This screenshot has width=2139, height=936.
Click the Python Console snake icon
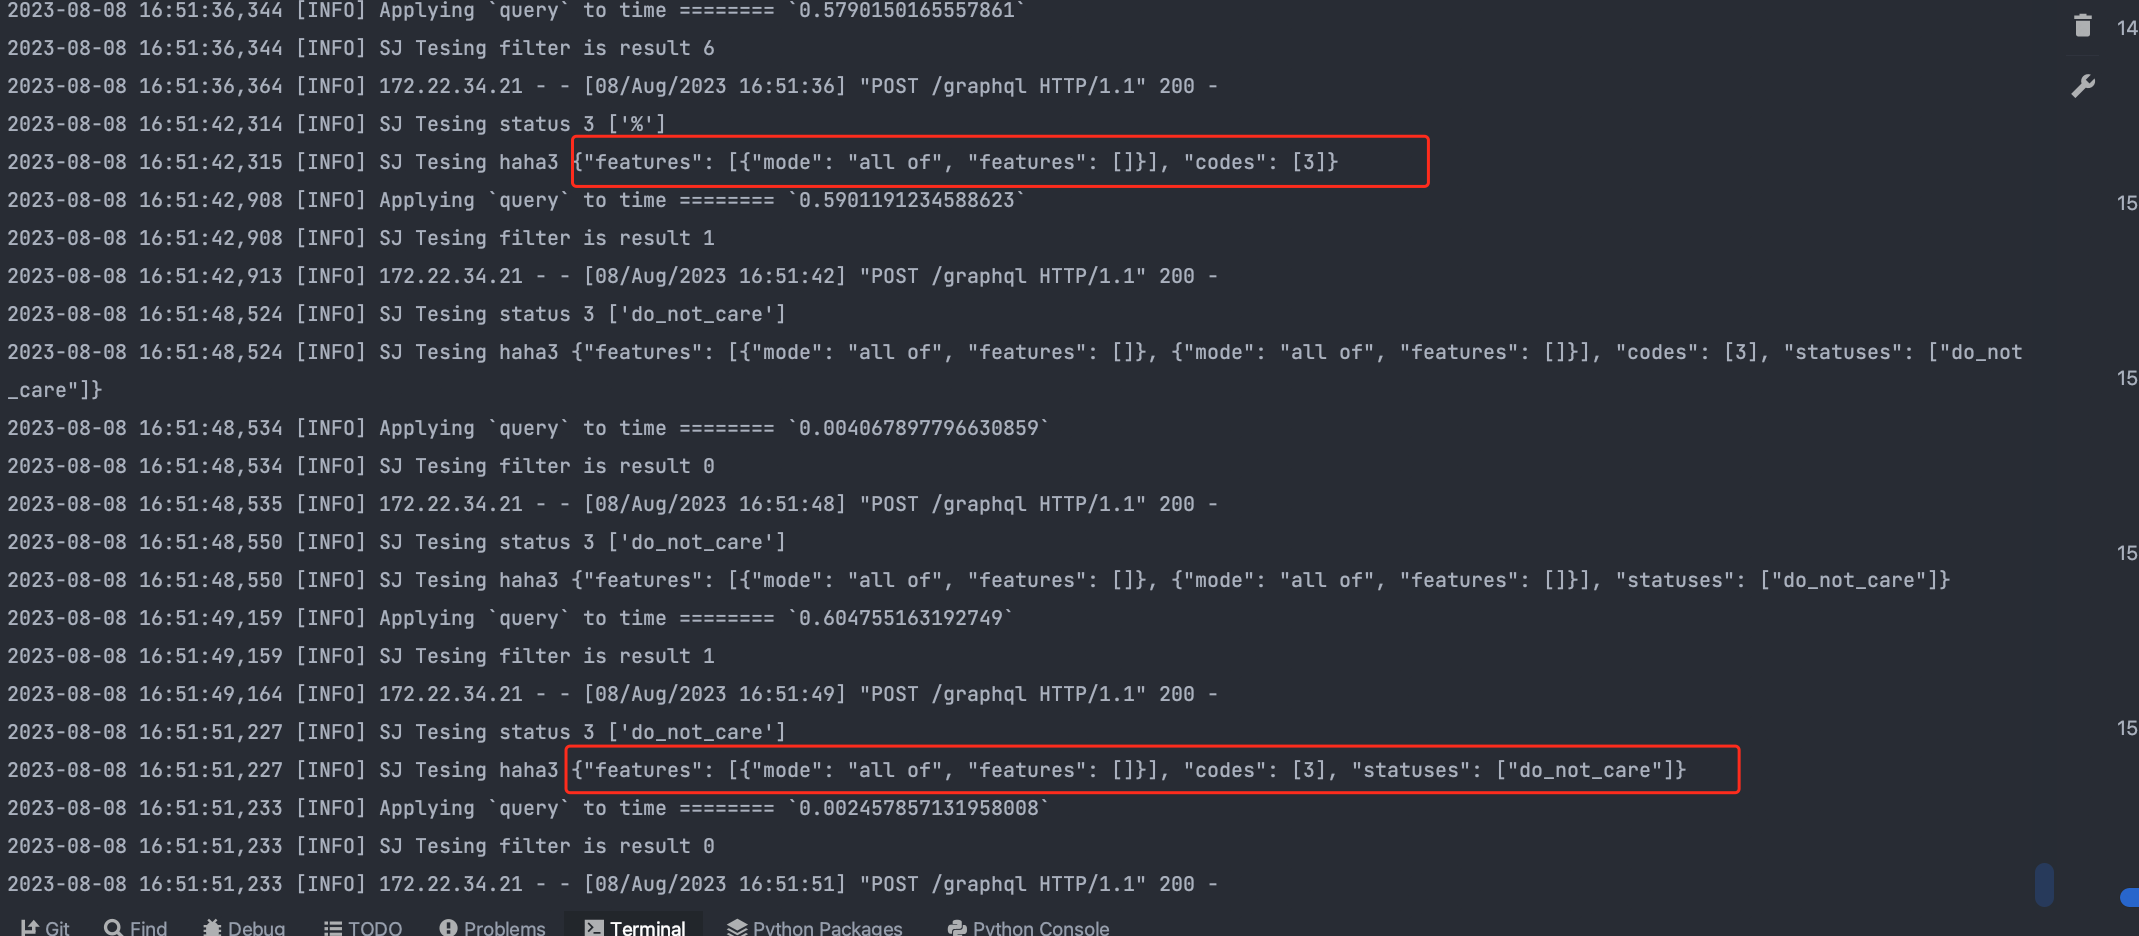(x=956, y=928)
